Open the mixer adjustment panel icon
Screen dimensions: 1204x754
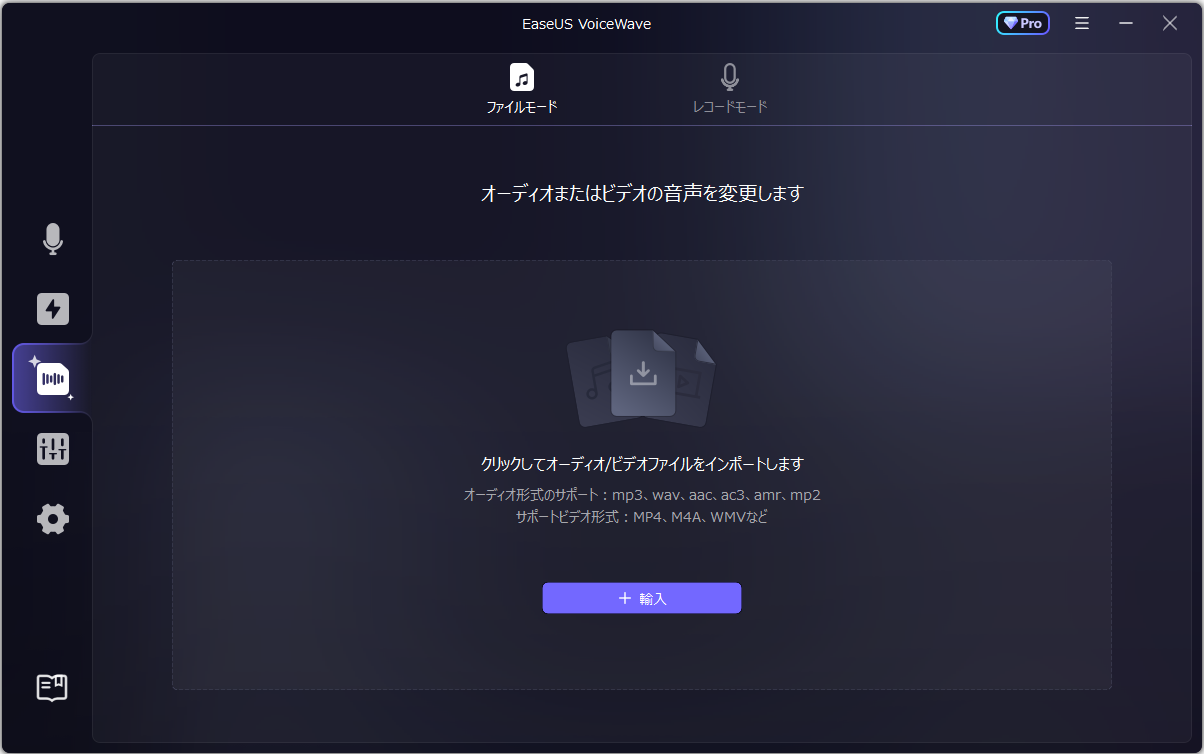tap(52, 449)
